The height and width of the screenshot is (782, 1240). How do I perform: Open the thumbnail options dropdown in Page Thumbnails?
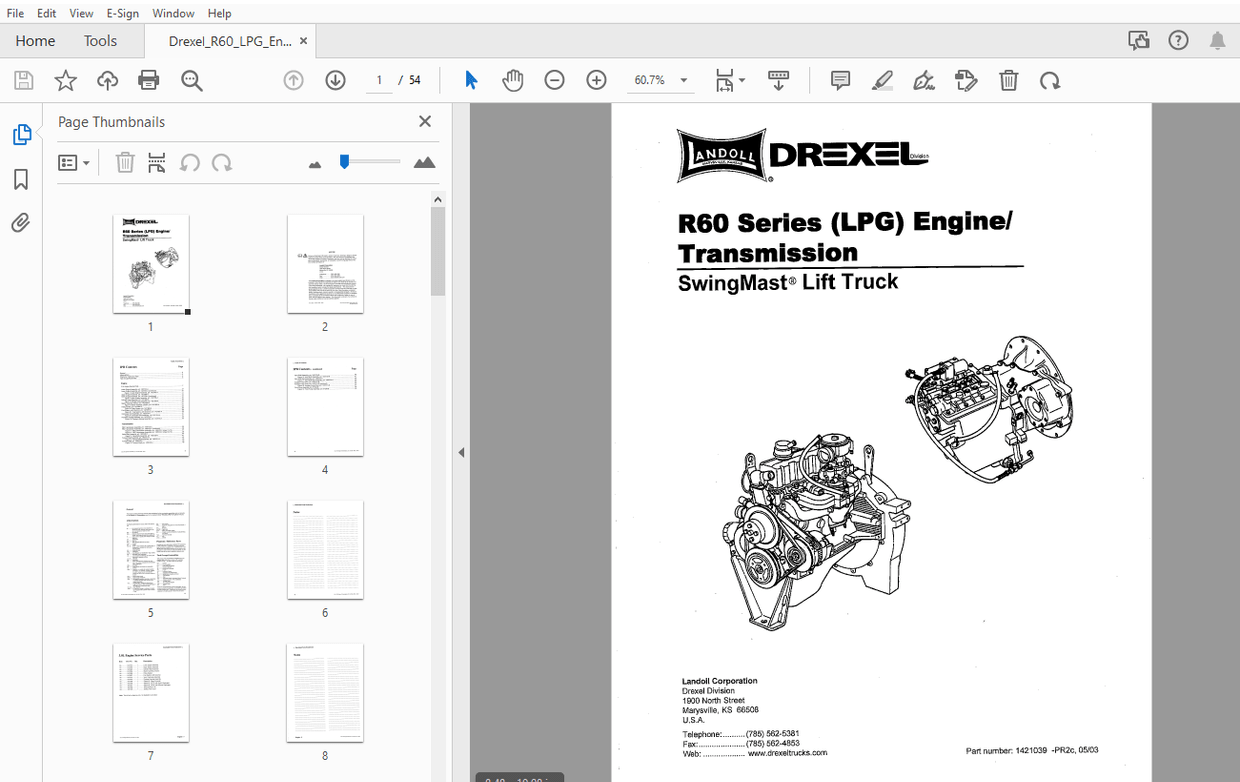click(x=74, y=161)
